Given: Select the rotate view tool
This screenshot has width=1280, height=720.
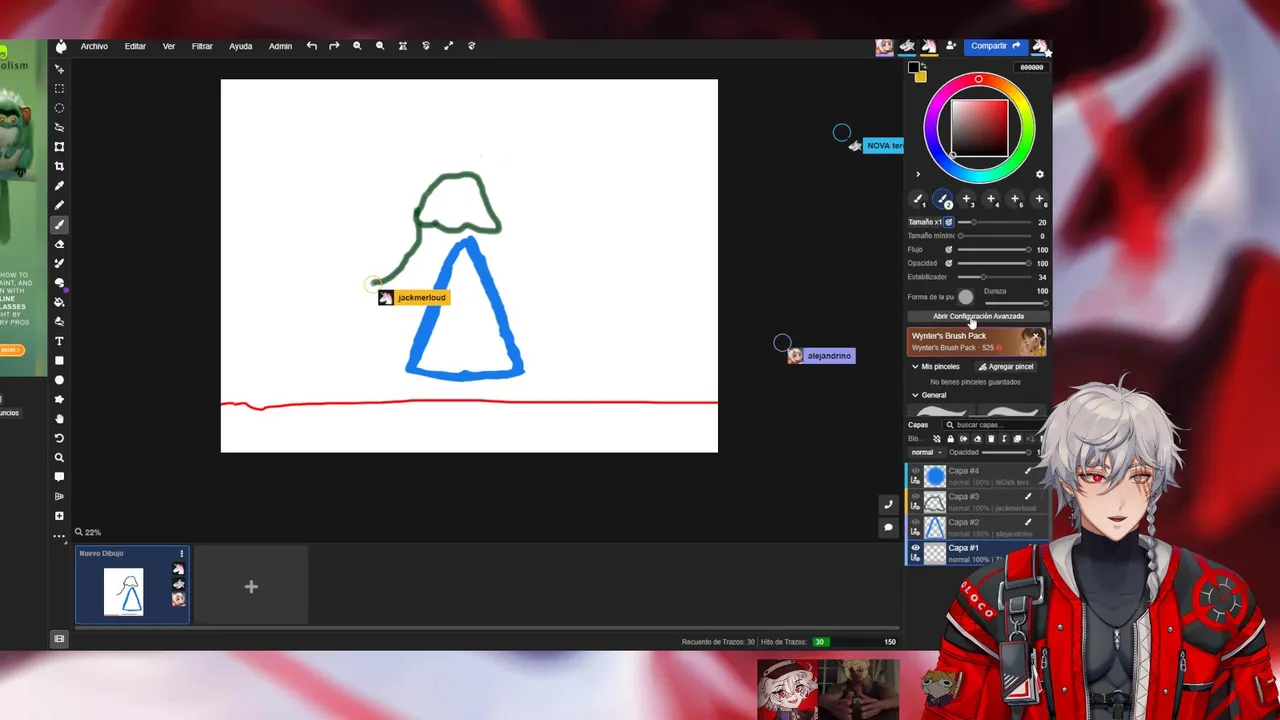Looking at the screenshot, I should click(x=59, y=438).
